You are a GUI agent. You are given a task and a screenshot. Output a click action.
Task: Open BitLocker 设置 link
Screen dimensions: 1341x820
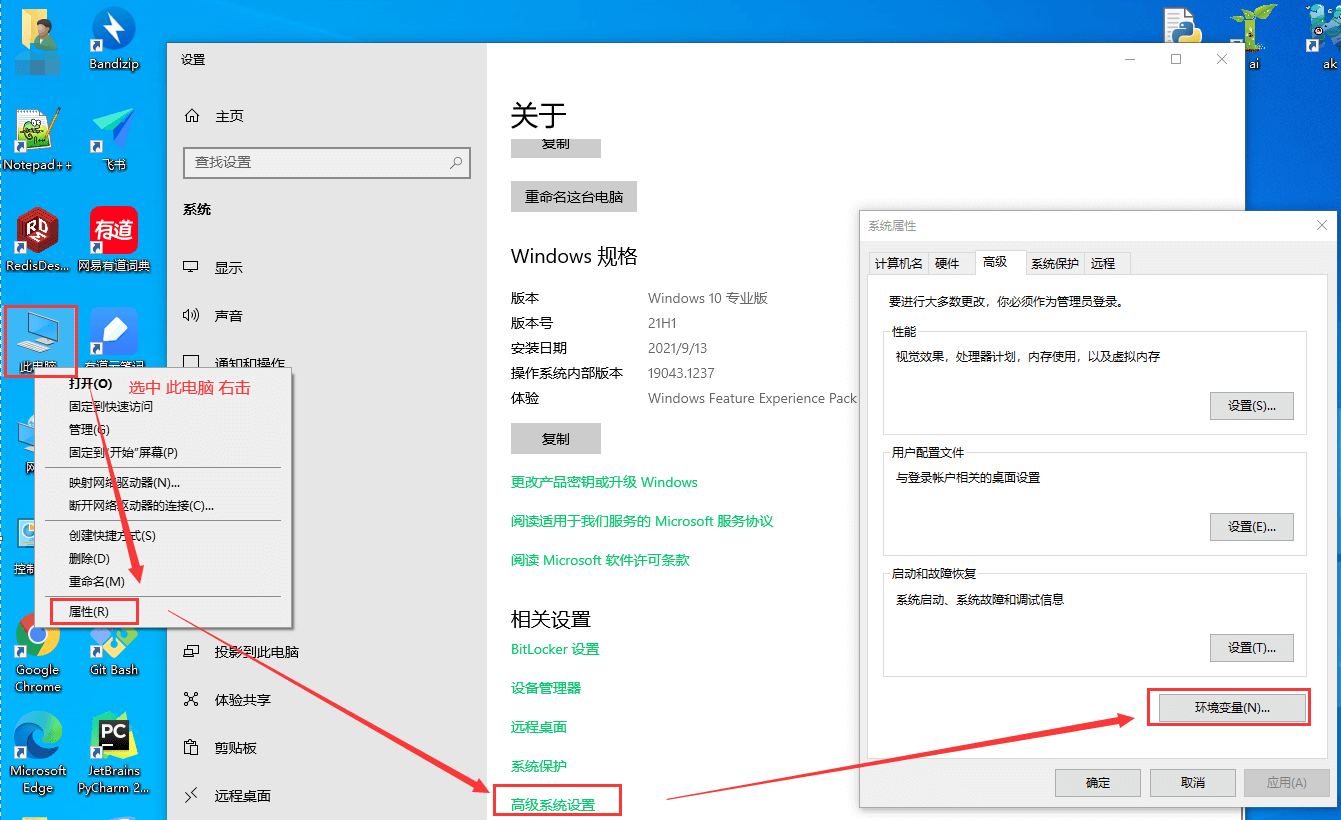(x=555, y=649)
